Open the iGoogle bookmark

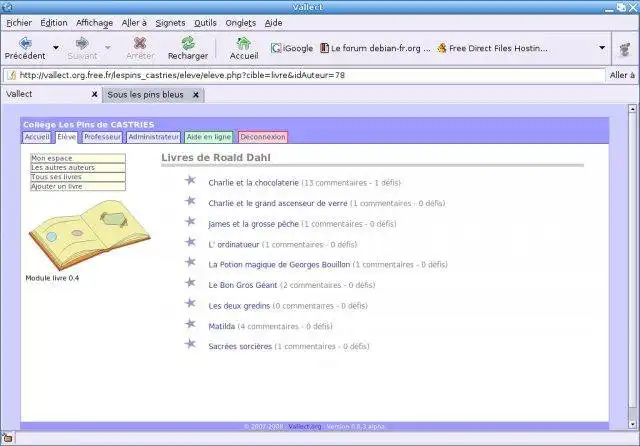pyautogui.click(x=291, y=48)
